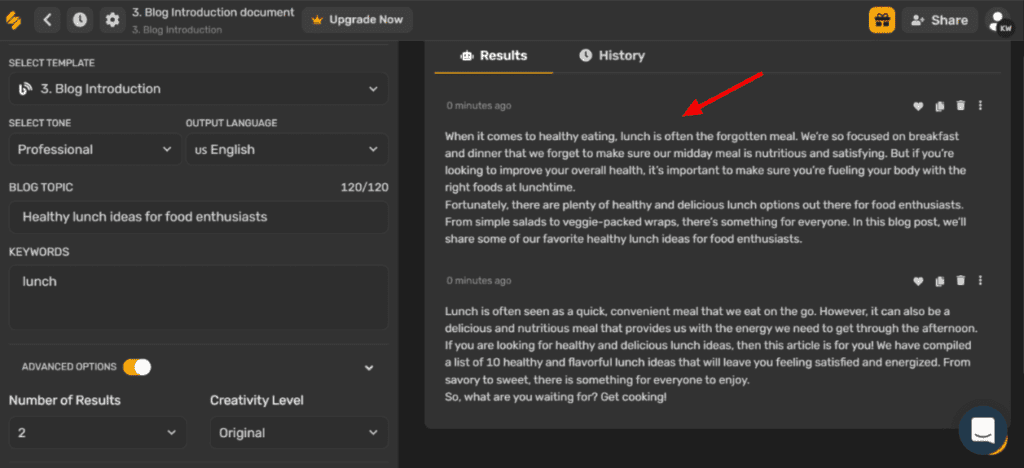Open the settings gear icon
The image size is (1024, 468).
coord(112,19)
